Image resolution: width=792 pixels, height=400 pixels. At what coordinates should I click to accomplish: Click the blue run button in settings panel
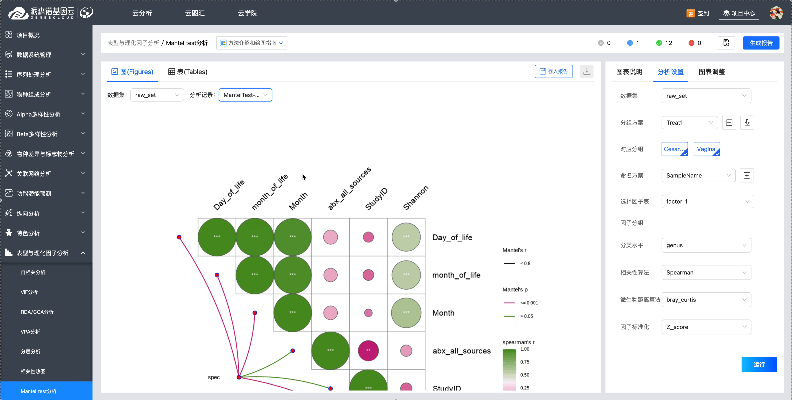[759, 364]
